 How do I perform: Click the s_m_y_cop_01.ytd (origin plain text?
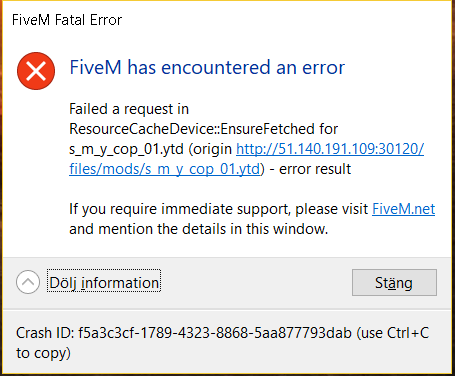pyautogui.click(x=150, y=149)
